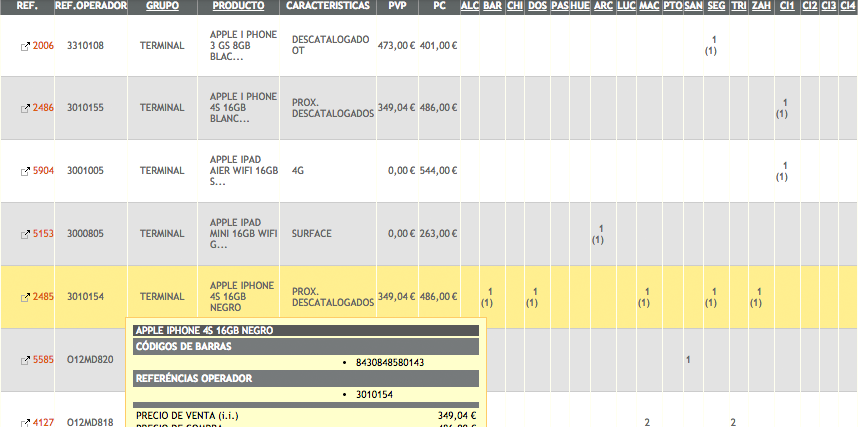858x427 pixels.
Task: Select operator reference 3010155 cell
Action: pos(85,108)
